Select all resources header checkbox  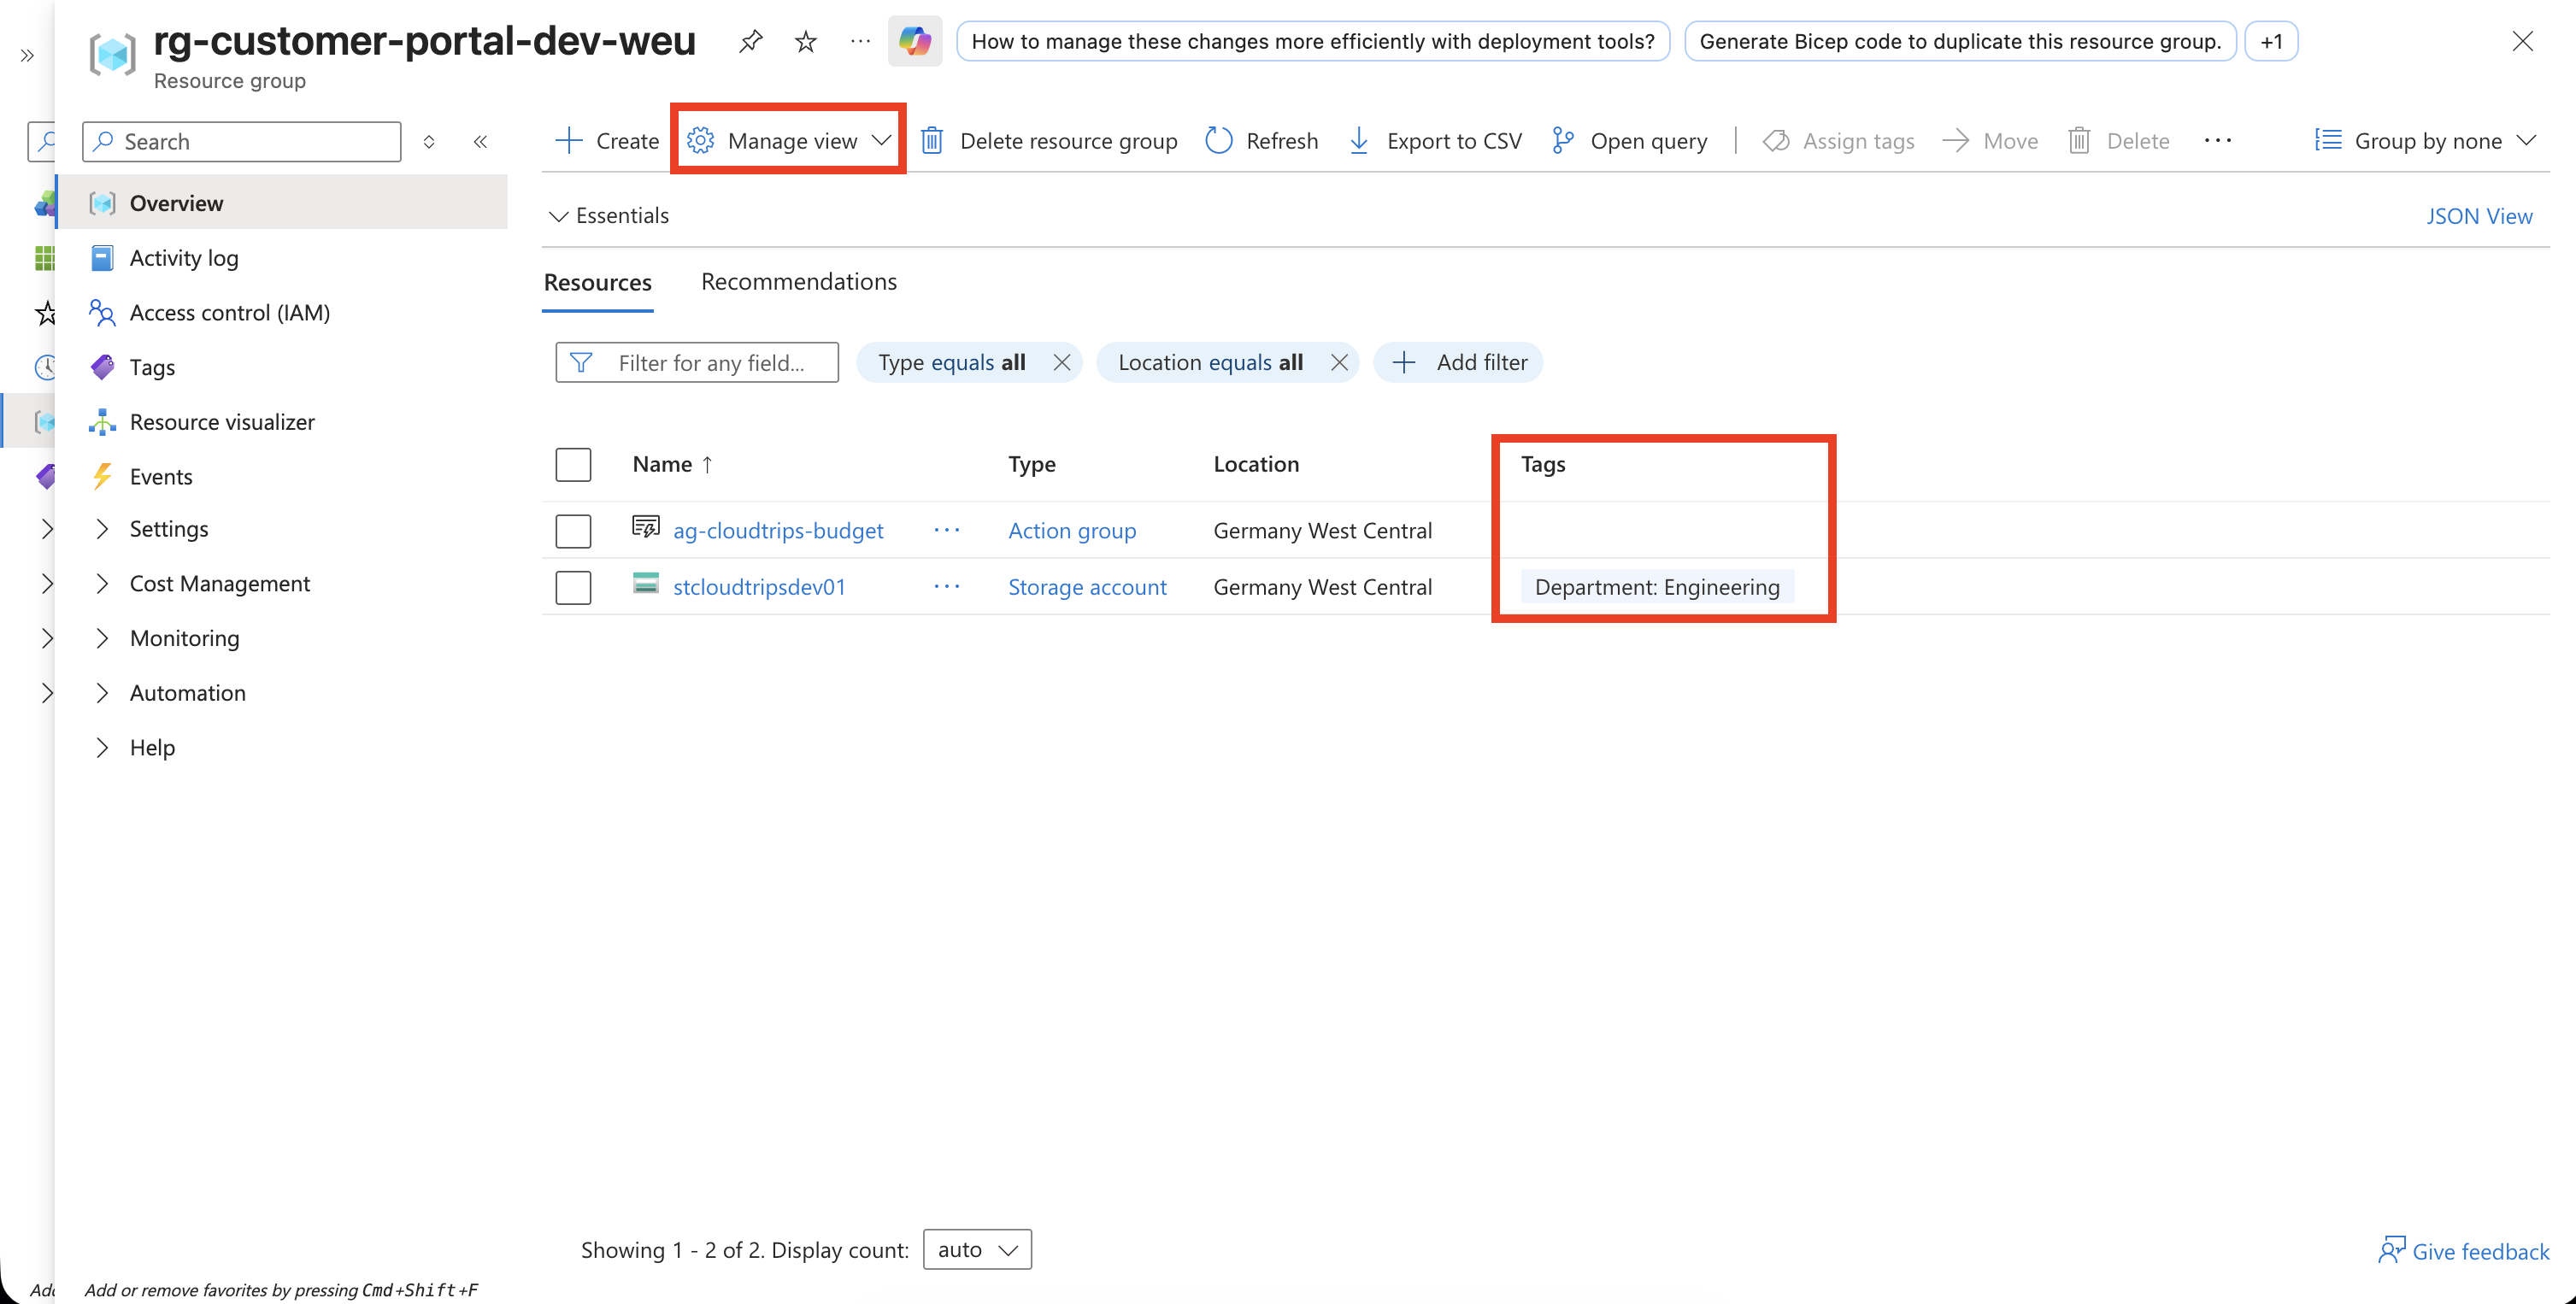573,465
